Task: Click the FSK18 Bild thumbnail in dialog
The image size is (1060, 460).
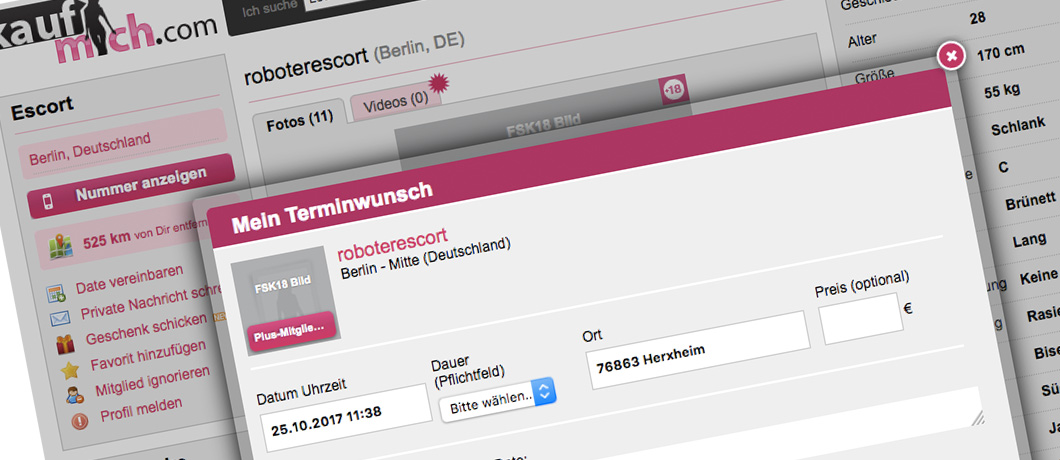Action: [x=285, y=301]
